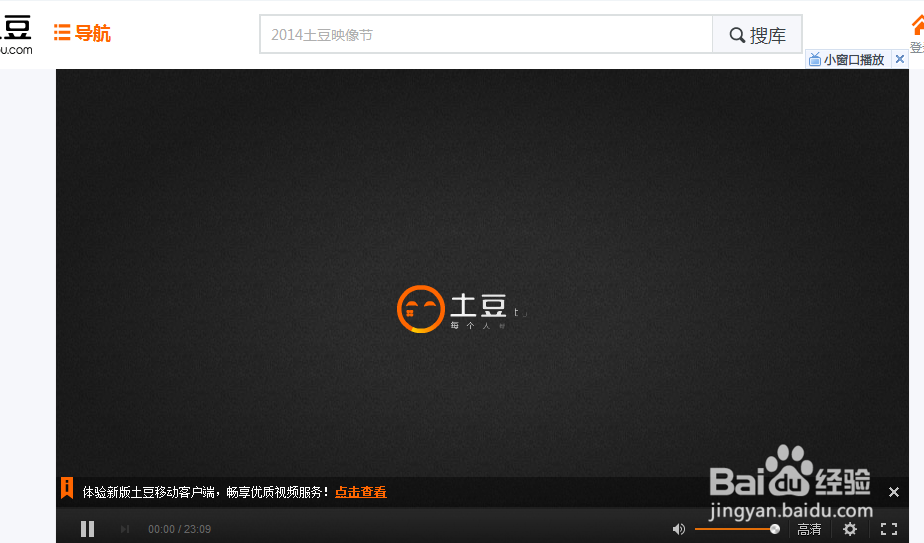
Task: Click the Tudou face logo in video
Action: (420, 309)
